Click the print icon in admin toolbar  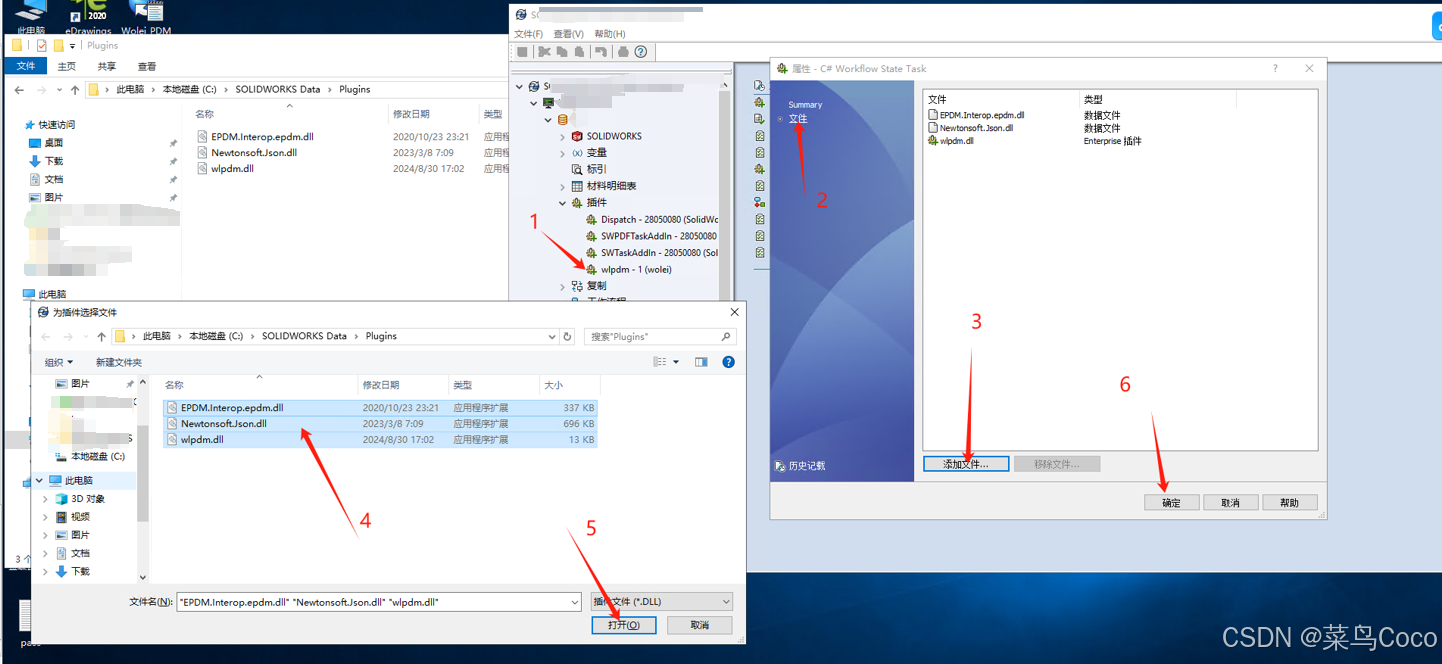pyautogui.click(x=624, y=52)
